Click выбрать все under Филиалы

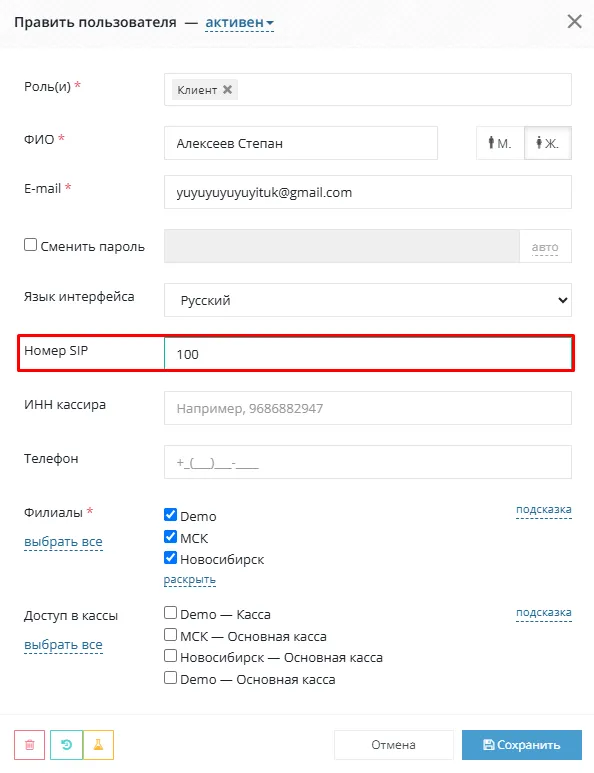click(x=63, y=541)
